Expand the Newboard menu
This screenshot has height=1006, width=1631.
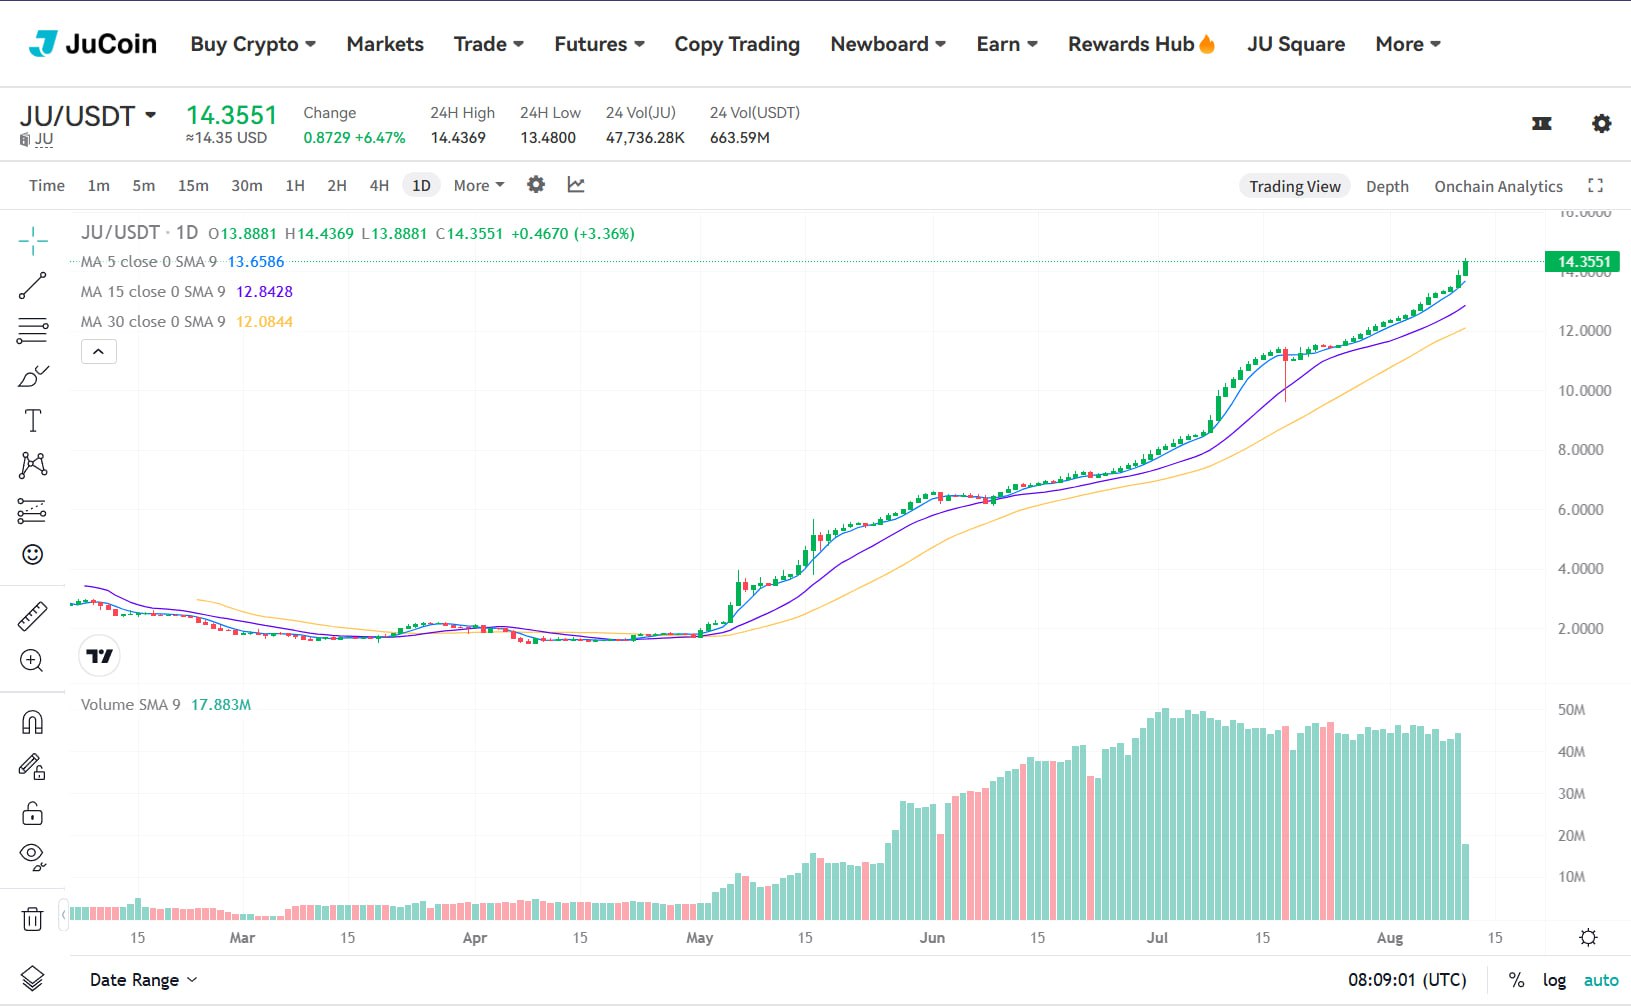pyautogui.click(x=888, y=44)
